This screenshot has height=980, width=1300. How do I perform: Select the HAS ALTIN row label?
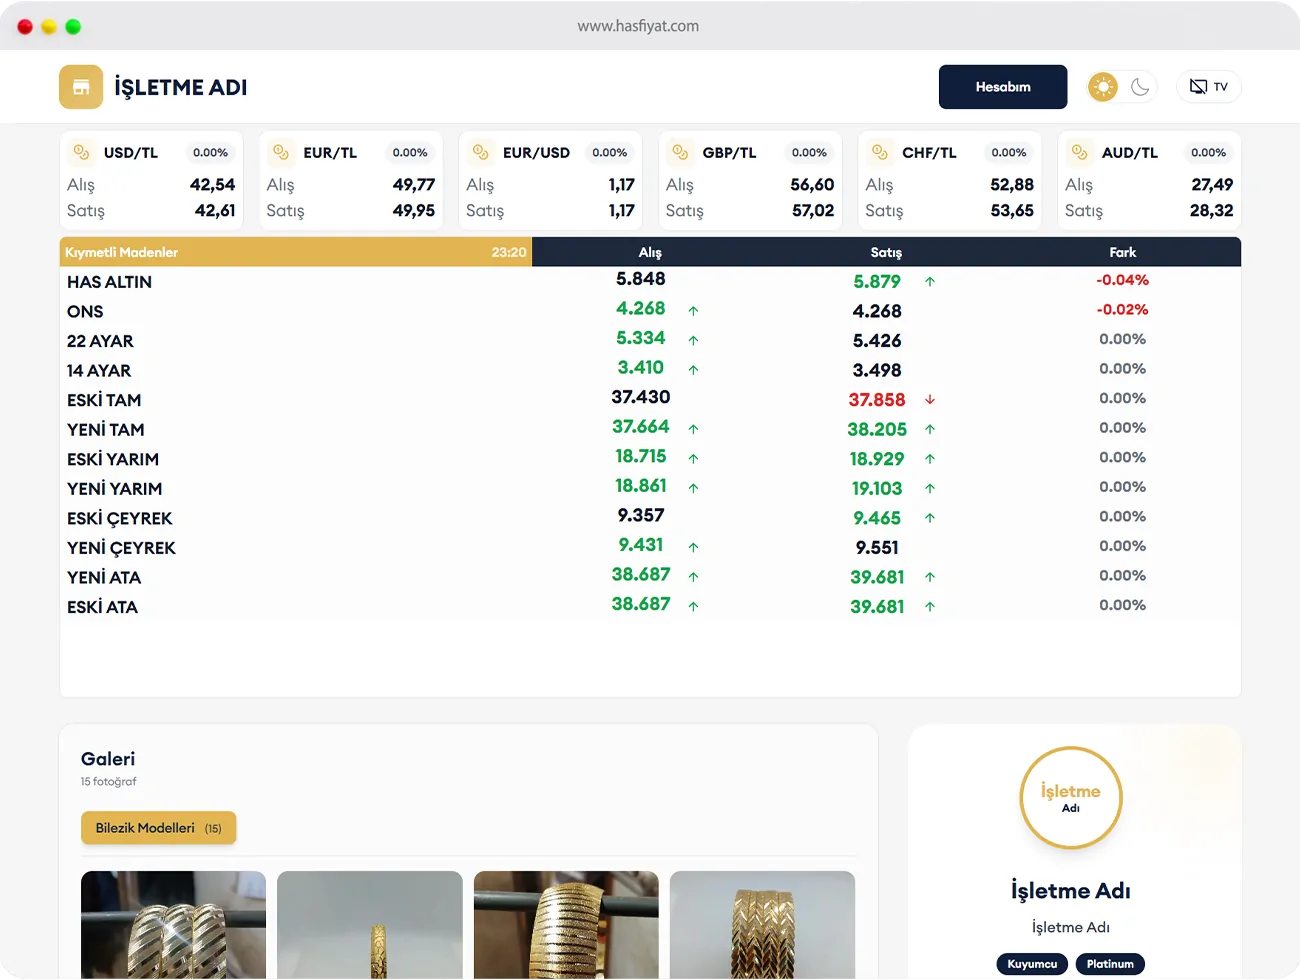(x=110, y=282)
